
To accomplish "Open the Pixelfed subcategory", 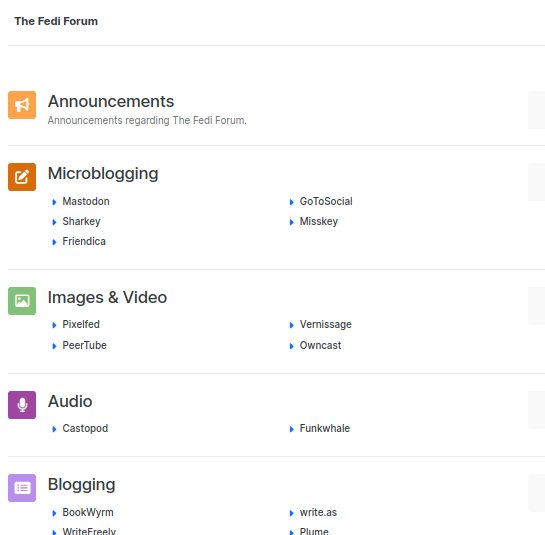I will (81, 324).
